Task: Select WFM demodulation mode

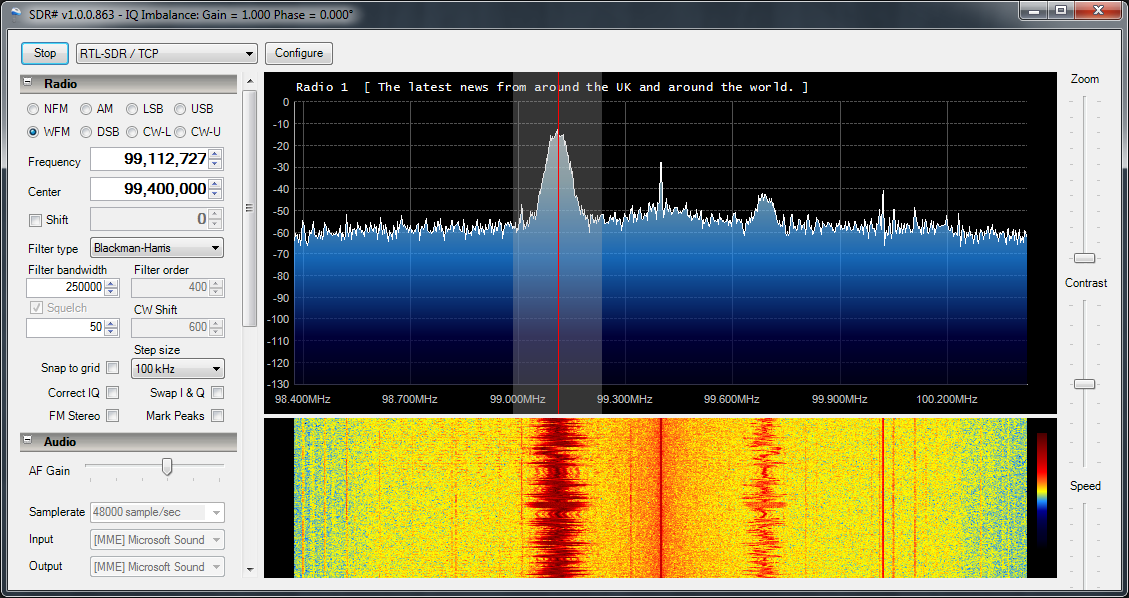Action: [x=48, y=132]
